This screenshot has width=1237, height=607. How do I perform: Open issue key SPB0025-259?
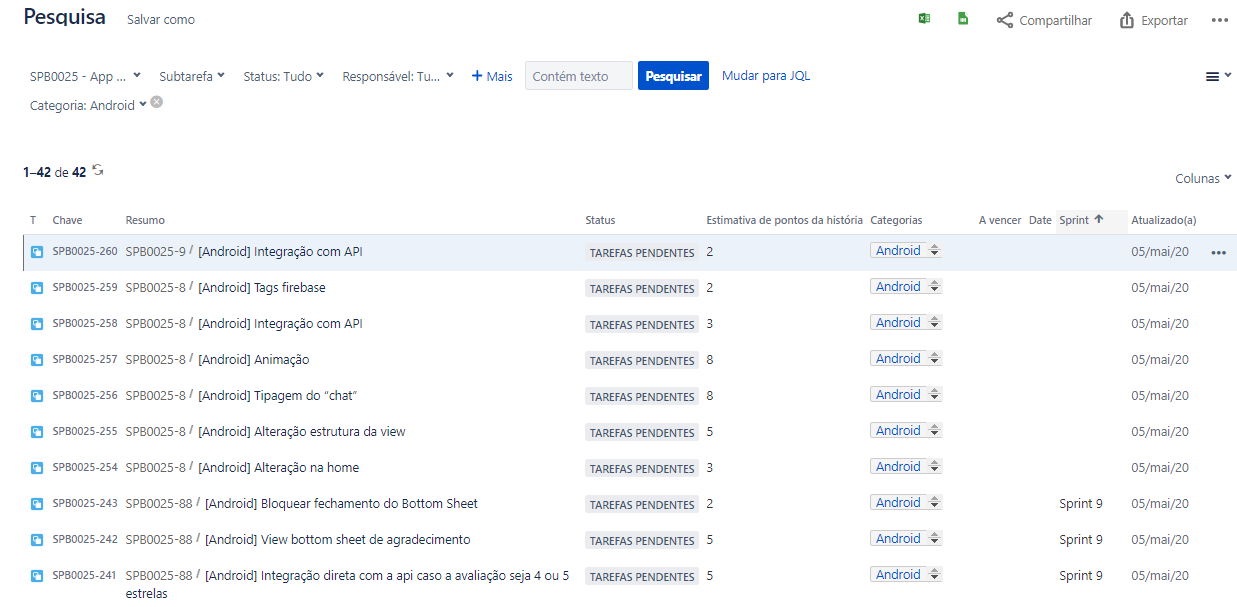coord(85,288)
